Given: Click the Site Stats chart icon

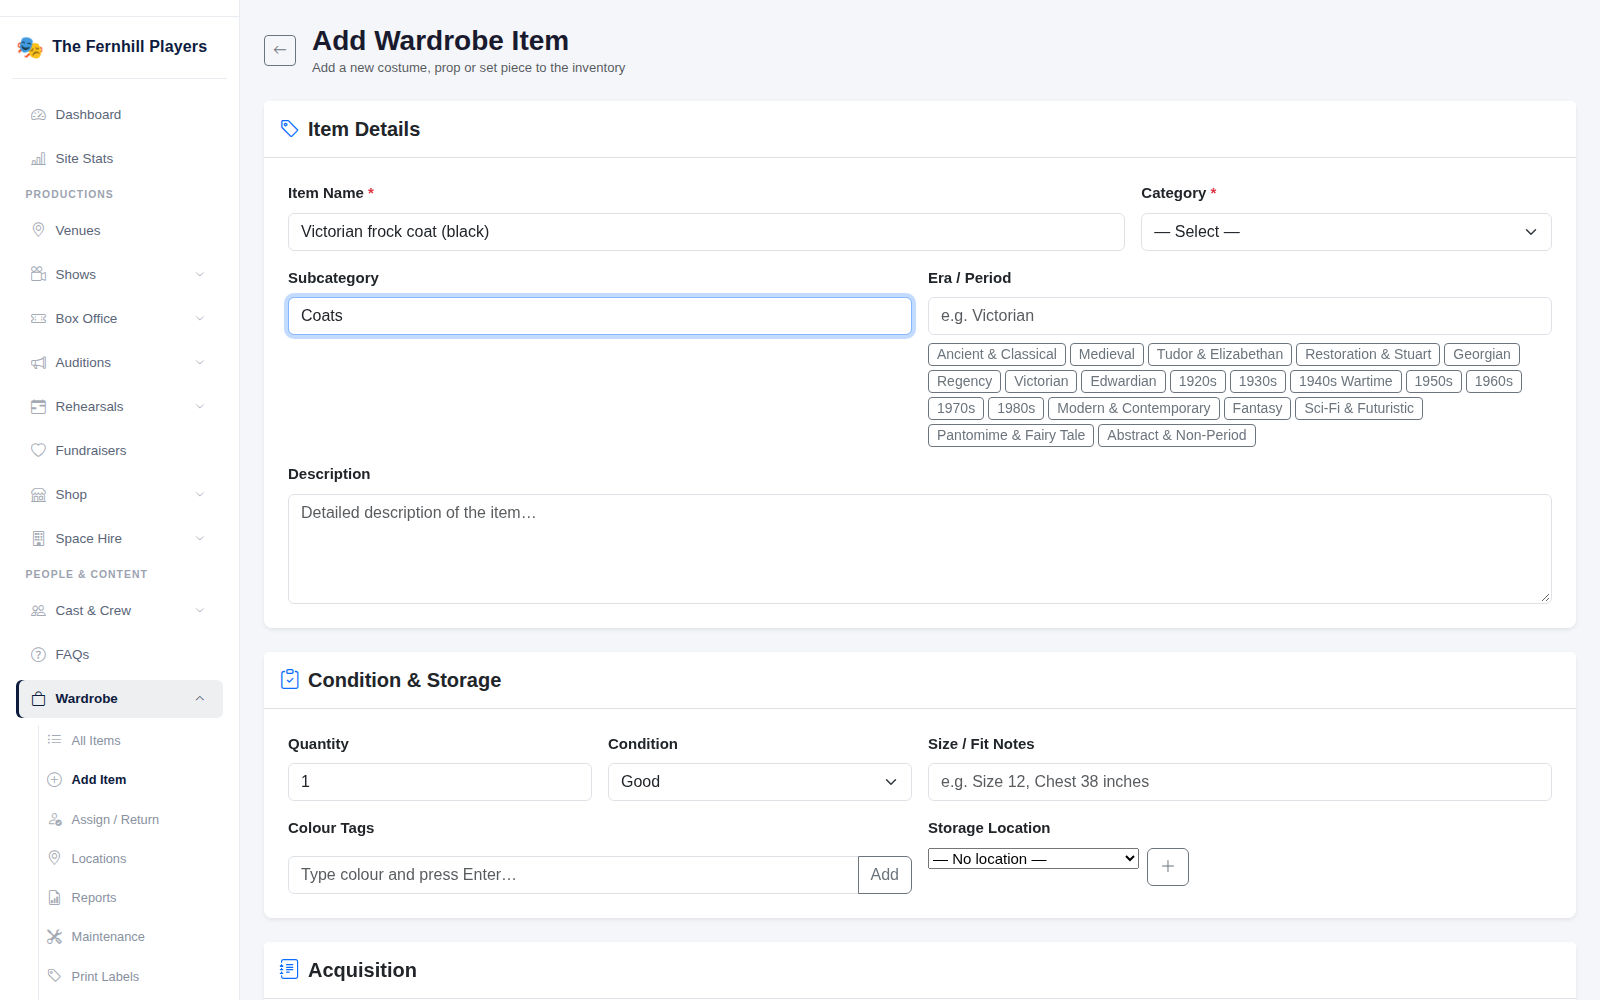Looking at the screenshot, I should pos(38,159).
